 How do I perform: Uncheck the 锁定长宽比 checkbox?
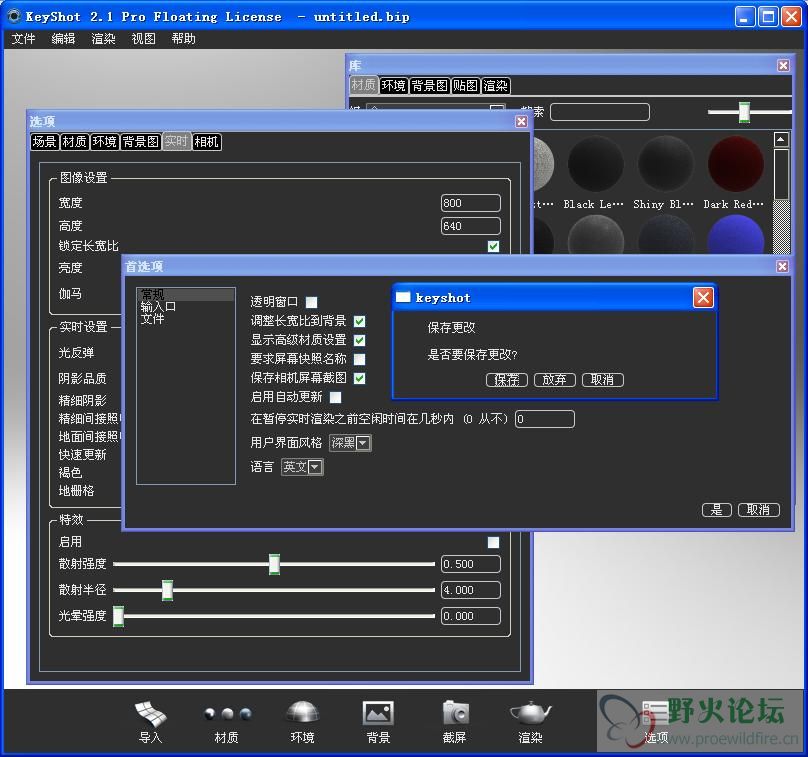click(493, 246)
